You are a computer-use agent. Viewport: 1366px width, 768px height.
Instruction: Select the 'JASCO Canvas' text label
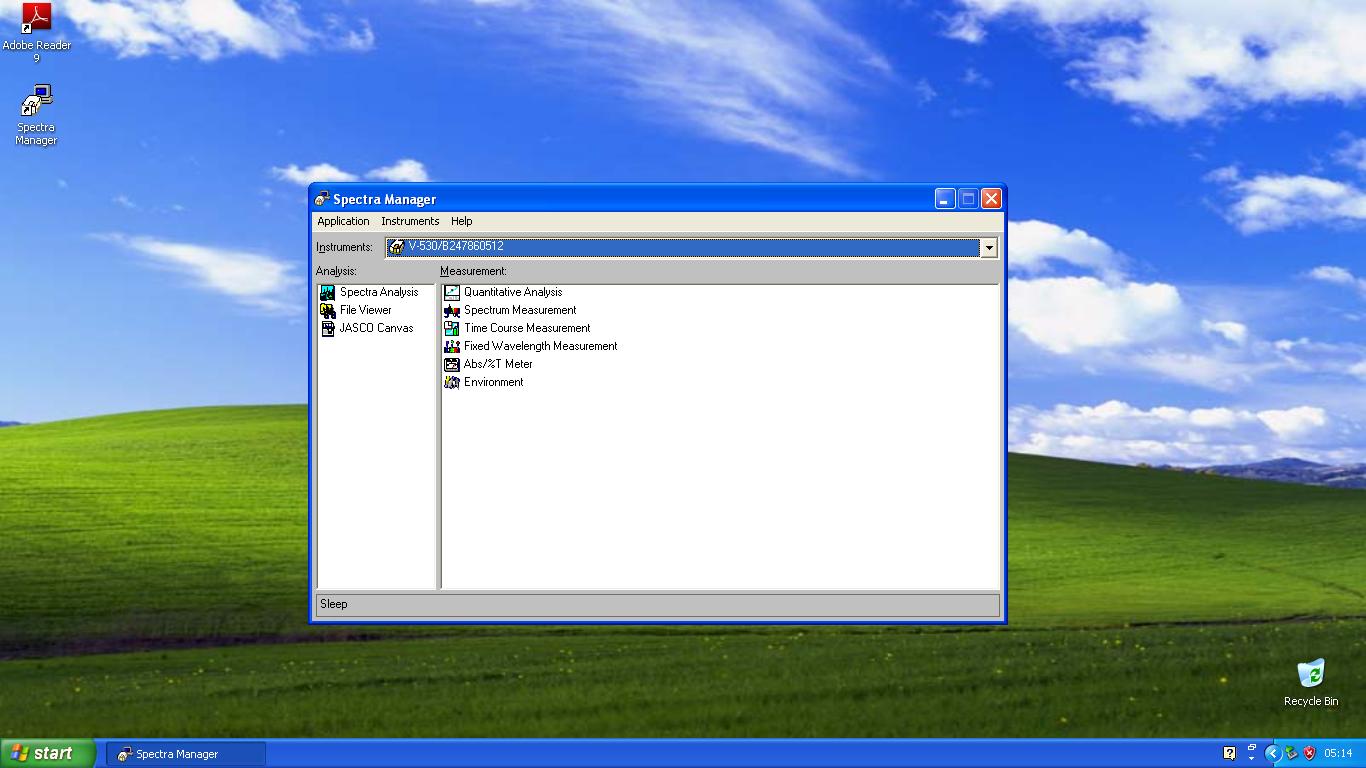pos(376,328)
